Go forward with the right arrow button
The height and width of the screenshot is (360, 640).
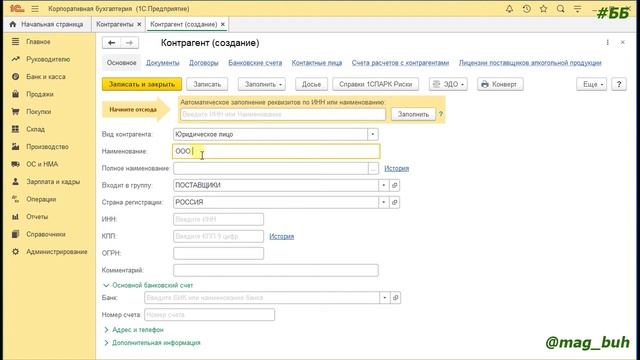tap(129, 42)
